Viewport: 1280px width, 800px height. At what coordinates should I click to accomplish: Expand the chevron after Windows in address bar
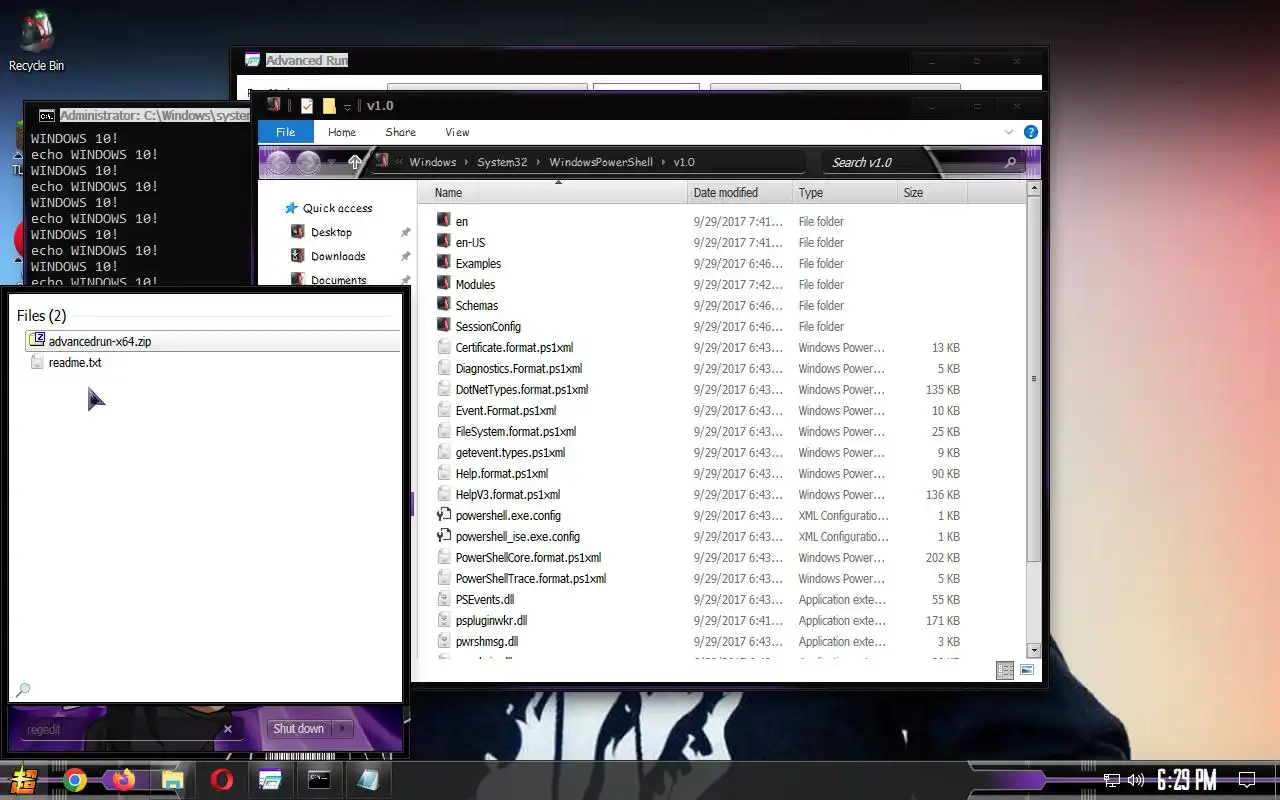[466, 162]
